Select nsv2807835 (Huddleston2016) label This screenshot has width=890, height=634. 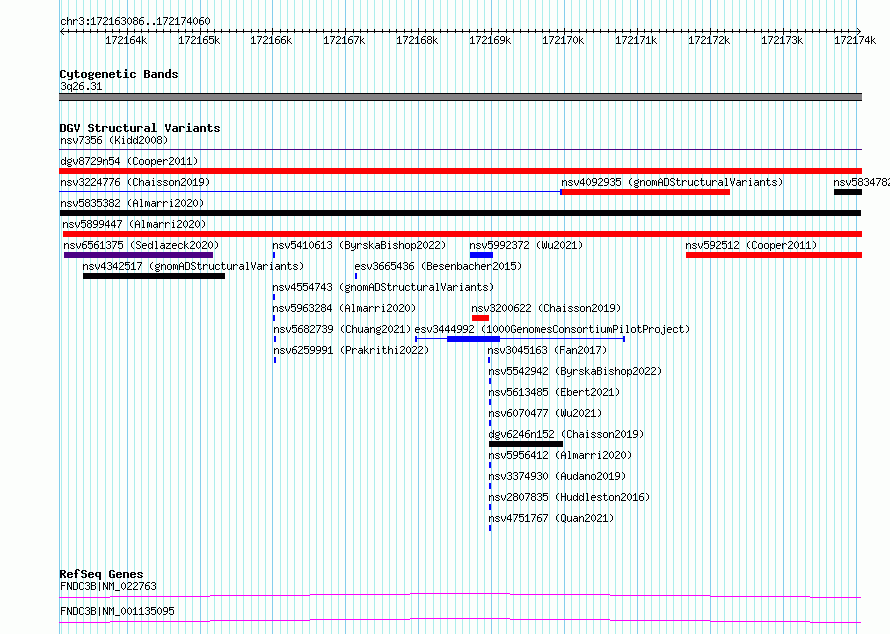(569, 497)
